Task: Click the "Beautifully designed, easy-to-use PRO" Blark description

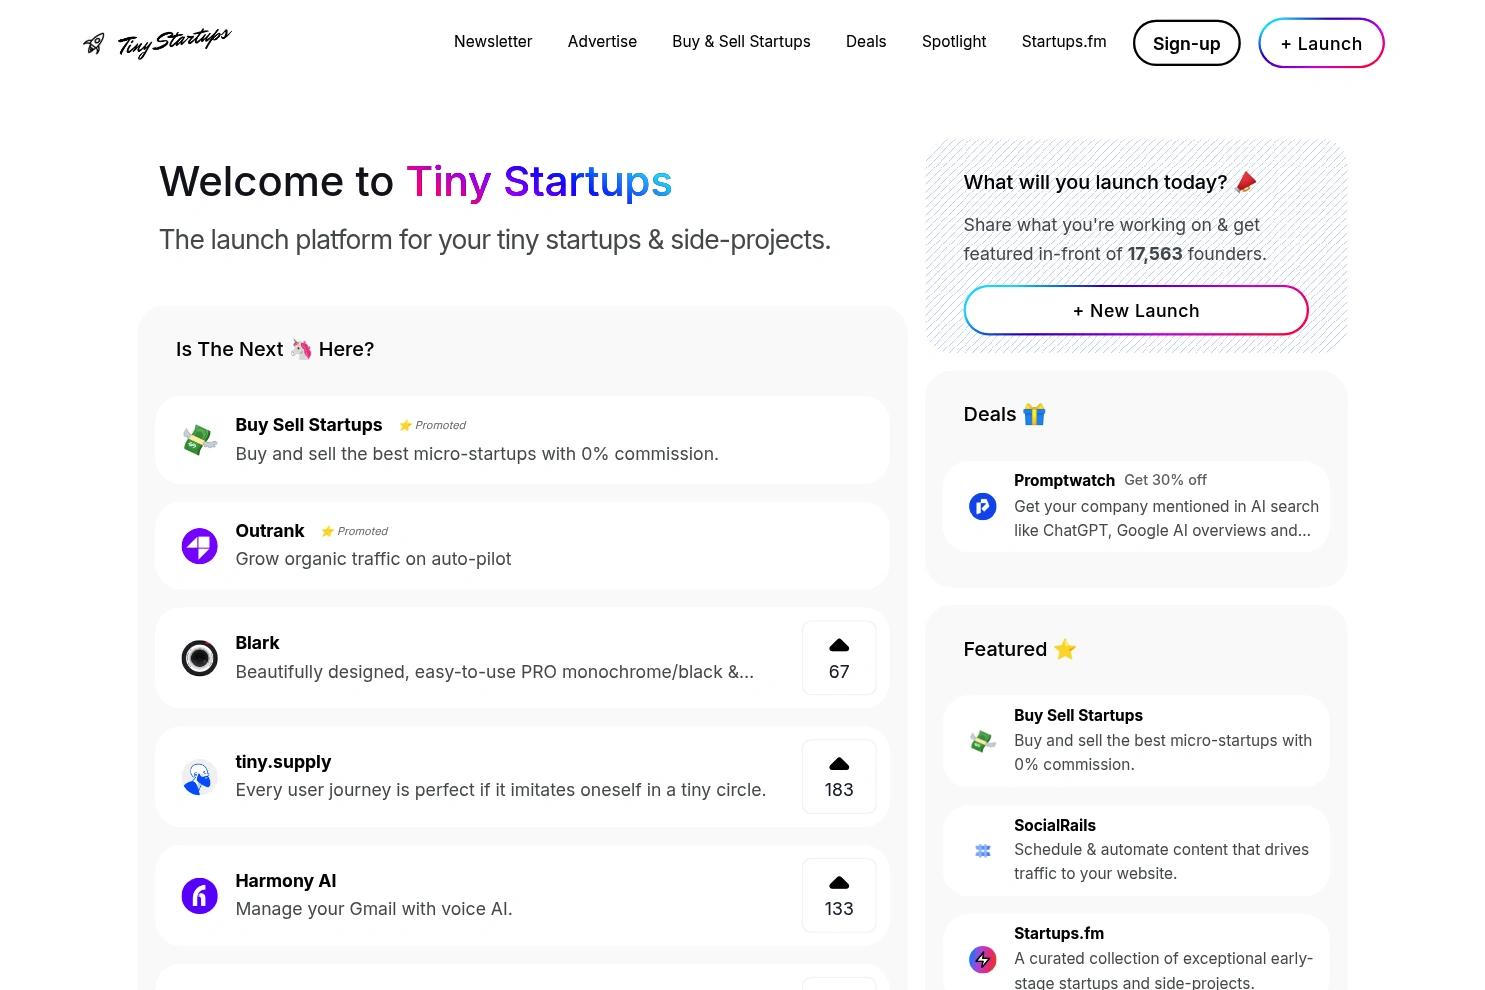Action: pos(494,672)
